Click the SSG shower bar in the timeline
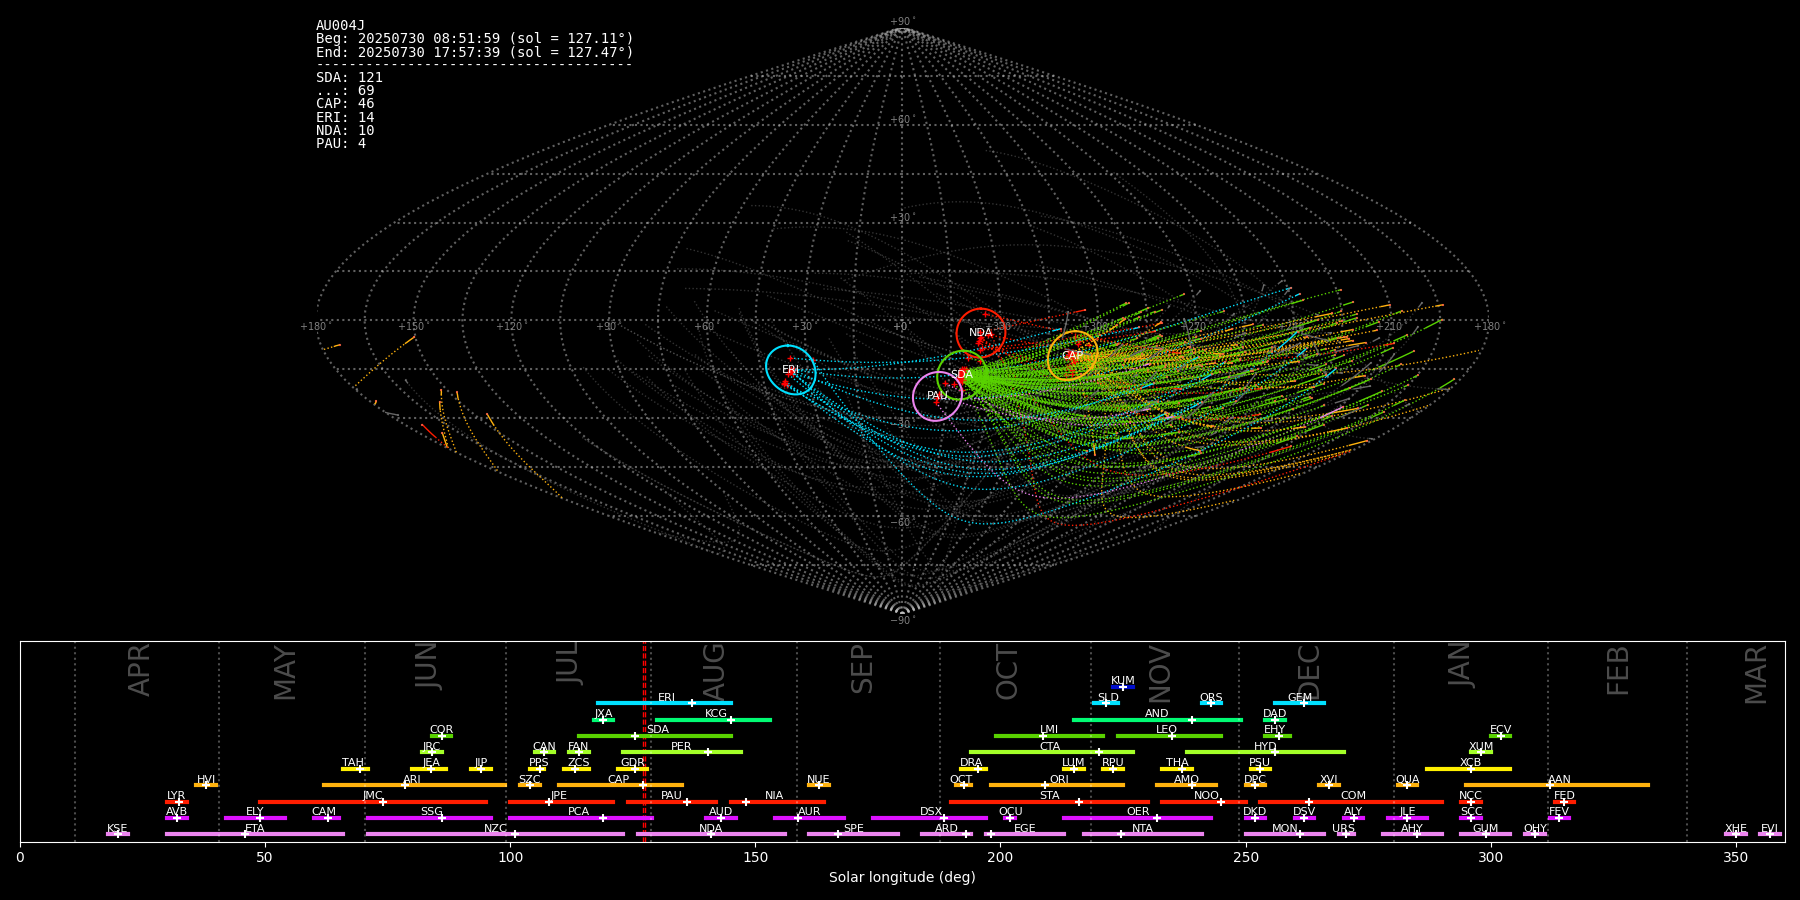Screen dimensions: 1800x900 pos(429,818)
